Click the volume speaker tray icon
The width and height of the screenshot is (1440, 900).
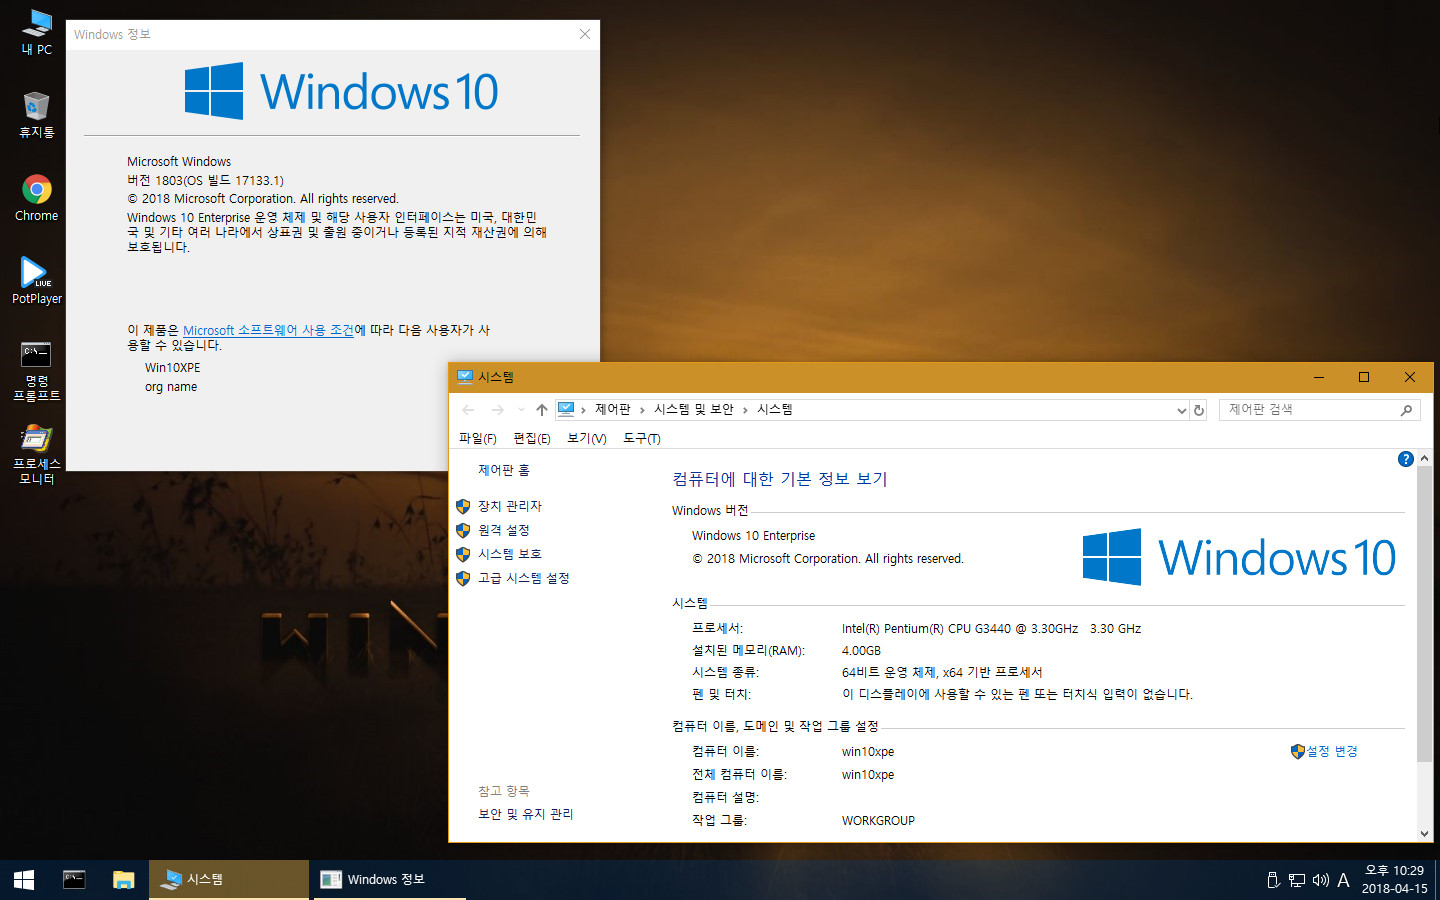coord(1320,880)
